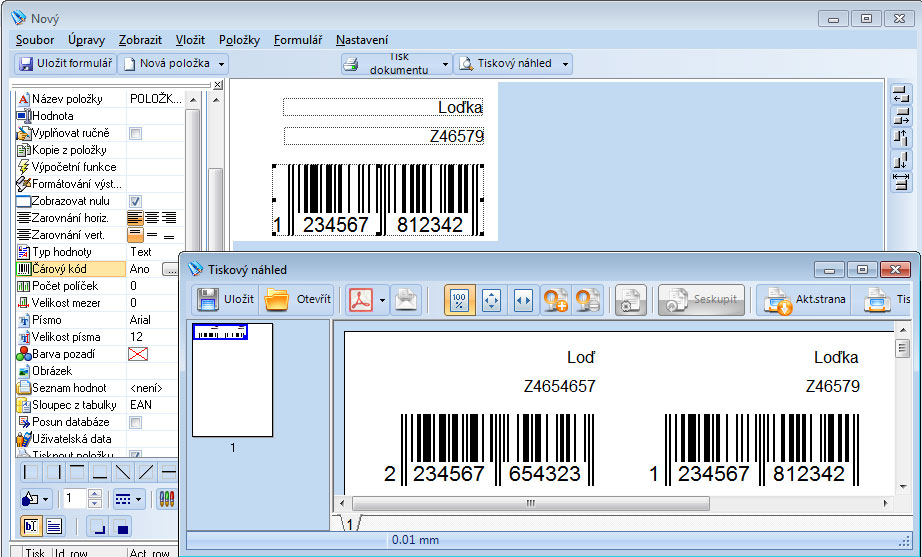The image size is (922, 557).
Task: Set horizontal alignment to right
Action: (169, 218)
